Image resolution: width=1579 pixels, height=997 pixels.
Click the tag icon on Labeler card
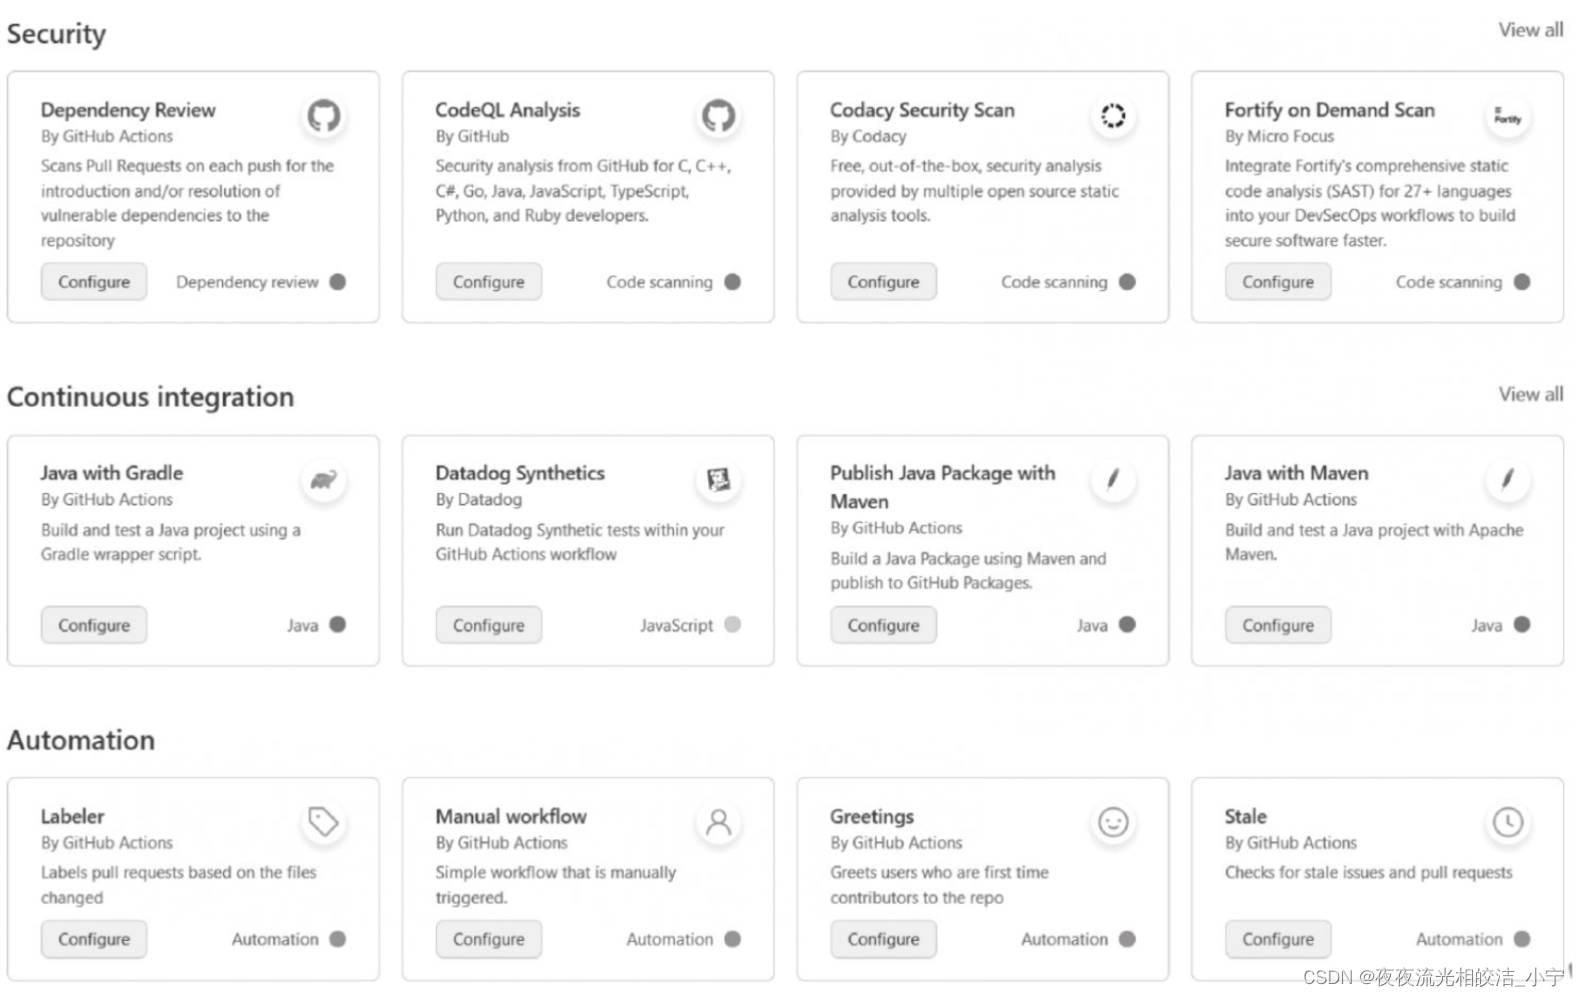pyautogui.click(x=323, y=822)
